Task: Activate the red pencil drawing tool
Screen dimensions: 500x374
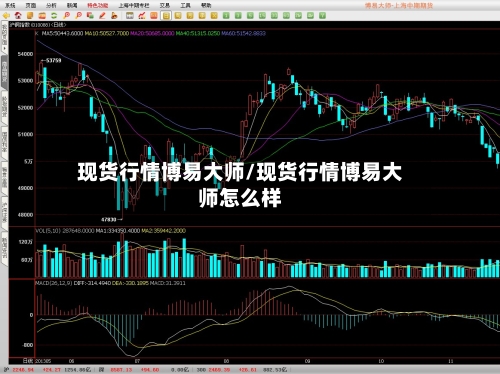Action: click(102, 15)
